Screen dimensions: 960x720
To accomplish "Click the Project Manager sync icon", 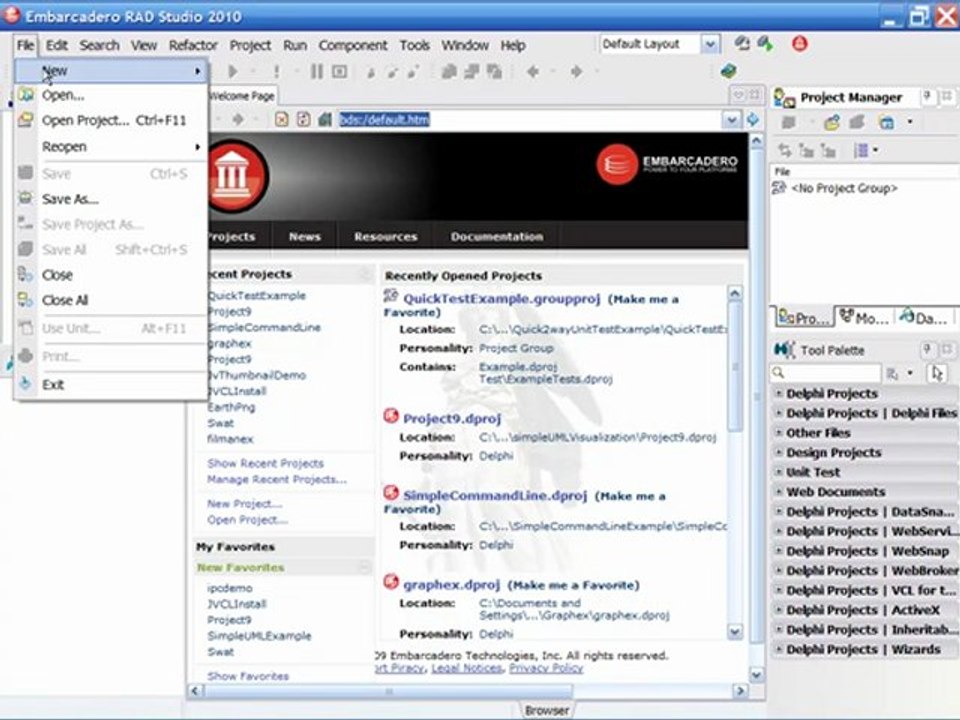I will 784,150.
